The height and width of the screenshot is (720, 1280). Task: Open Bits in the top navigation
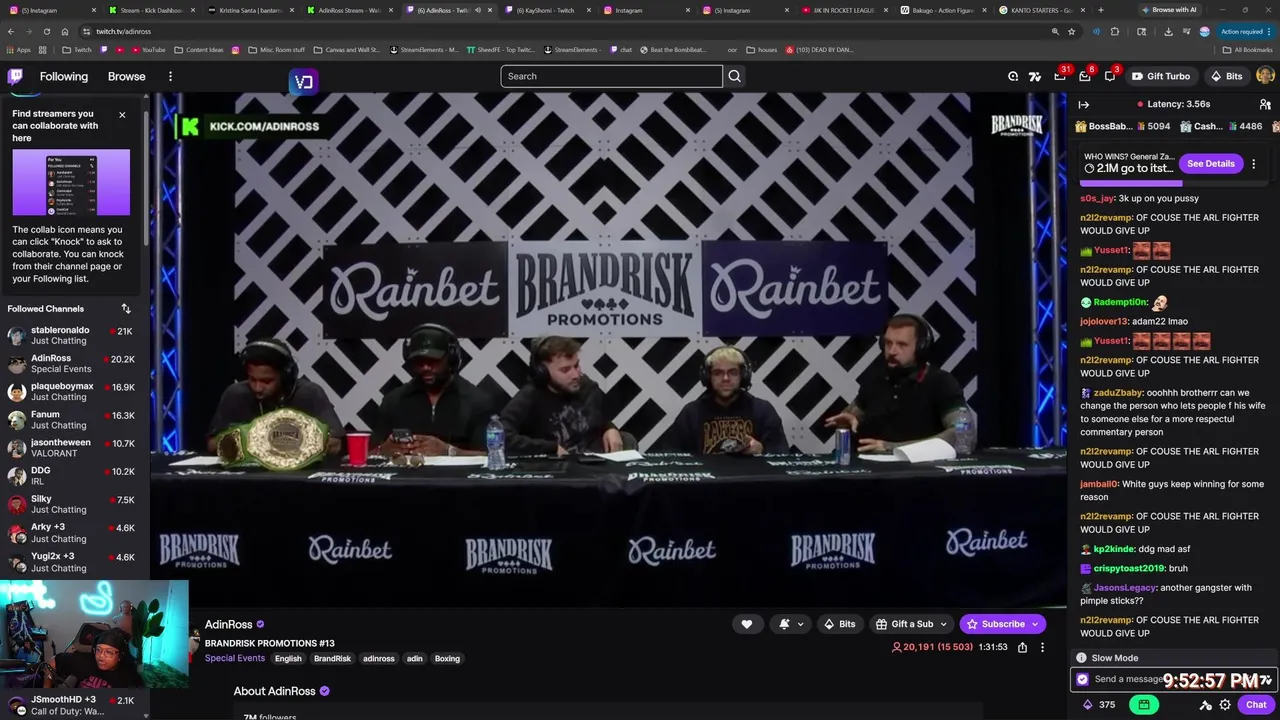[1226, 76]
